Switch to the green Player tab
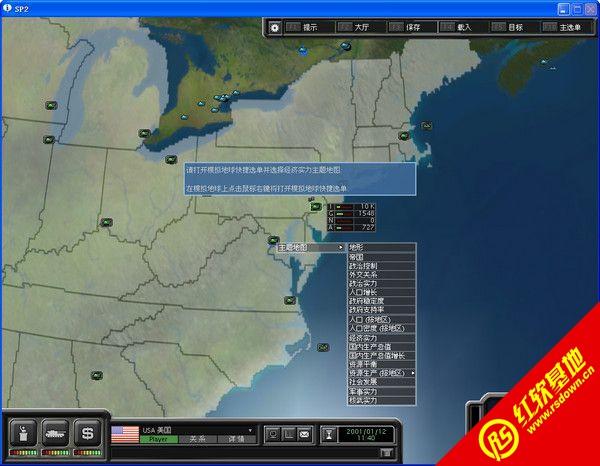This screenshot has width=600, height=466. pyautogui.click(x=159, y=439)
